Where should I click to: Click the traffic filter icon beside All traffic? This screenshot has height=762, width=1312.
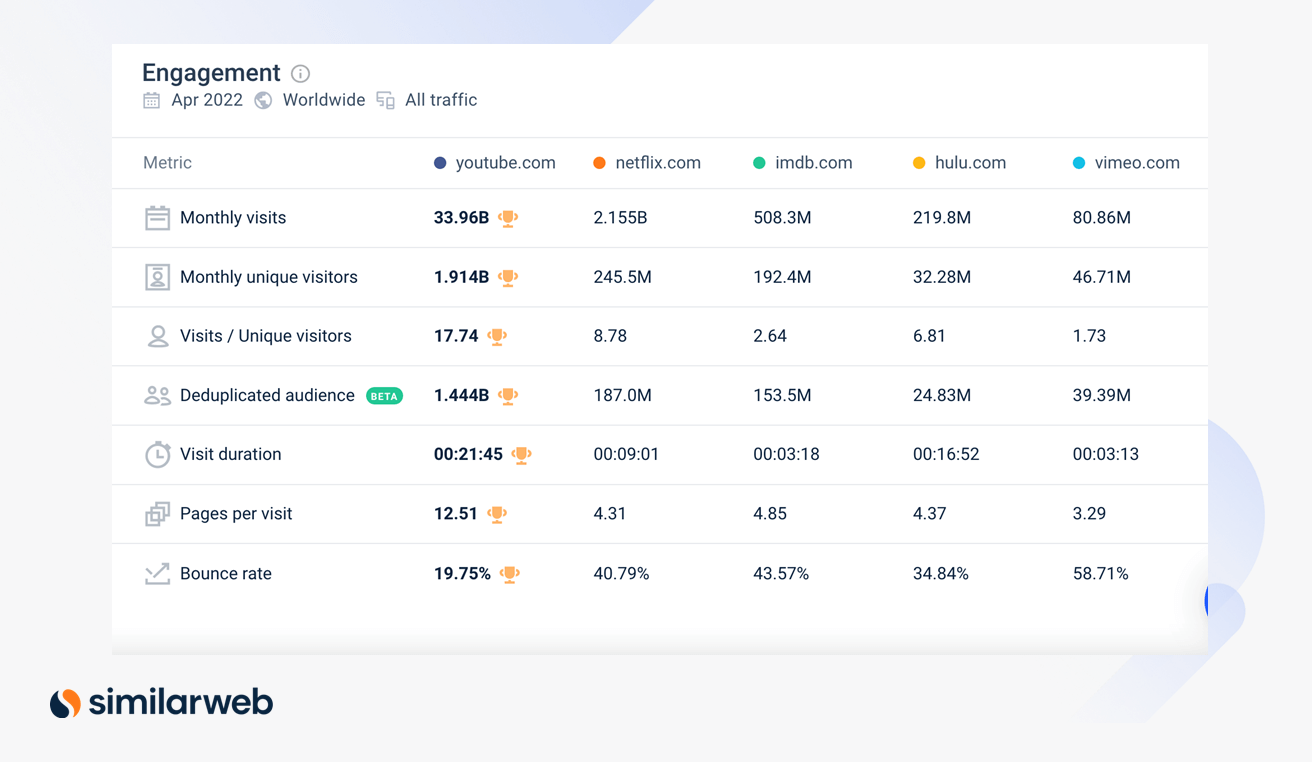385,100
